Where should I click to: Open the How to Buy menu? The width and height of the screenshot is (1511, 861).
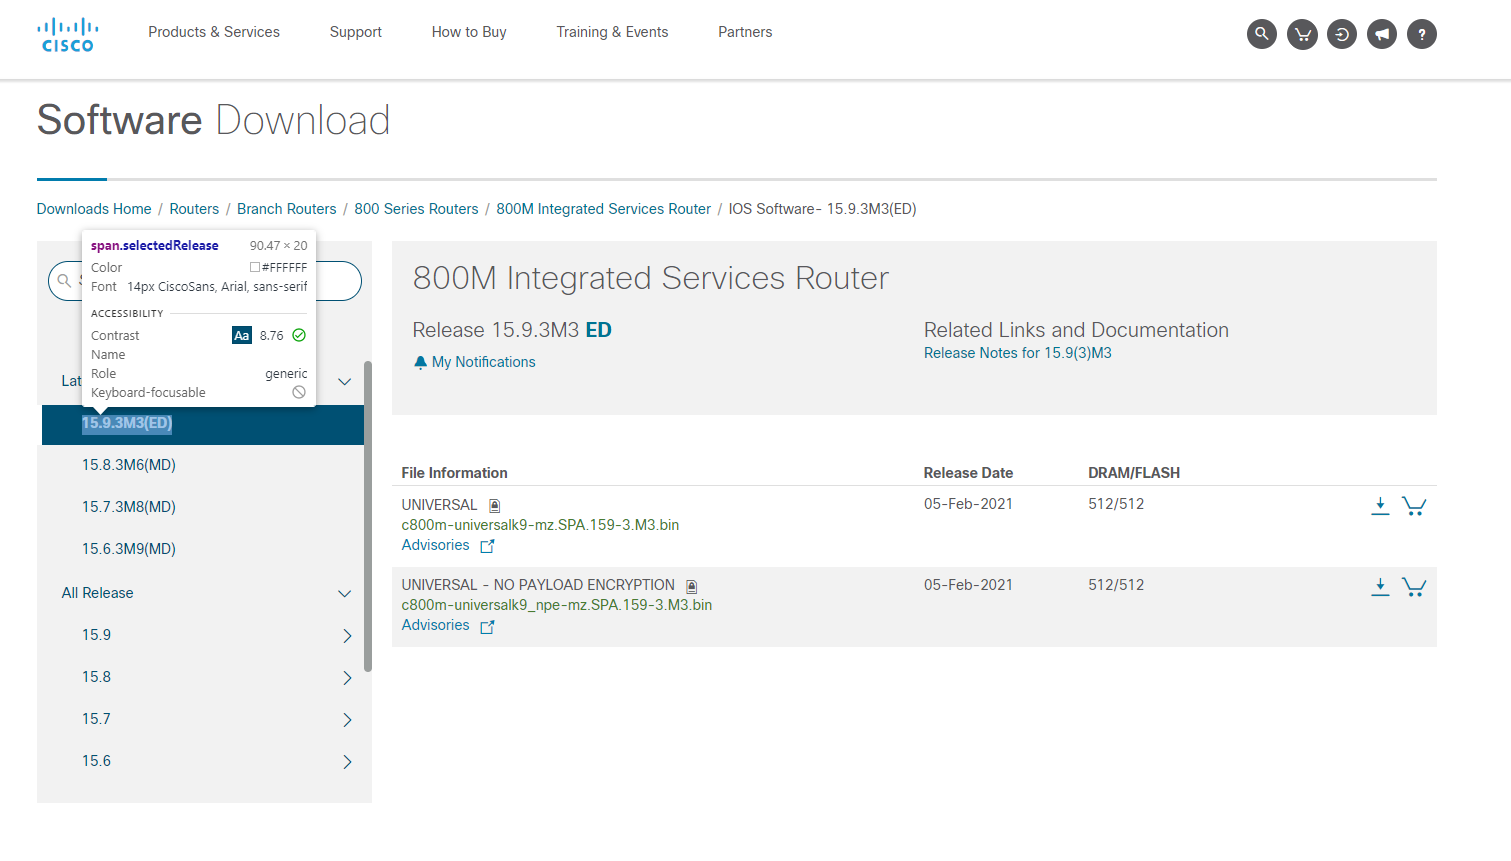(x=469, y=32)
